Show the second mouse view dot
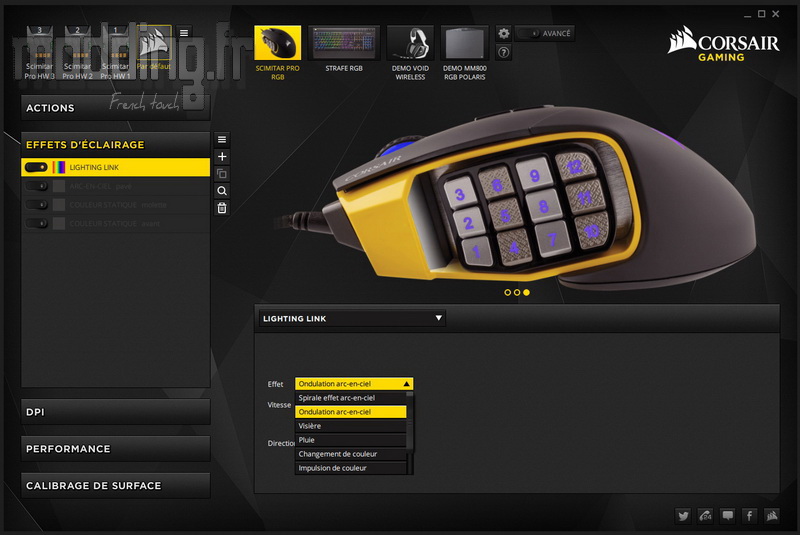The width and height of the screenshot is (800, 535). pyautogui.click(x=517, y=293)
